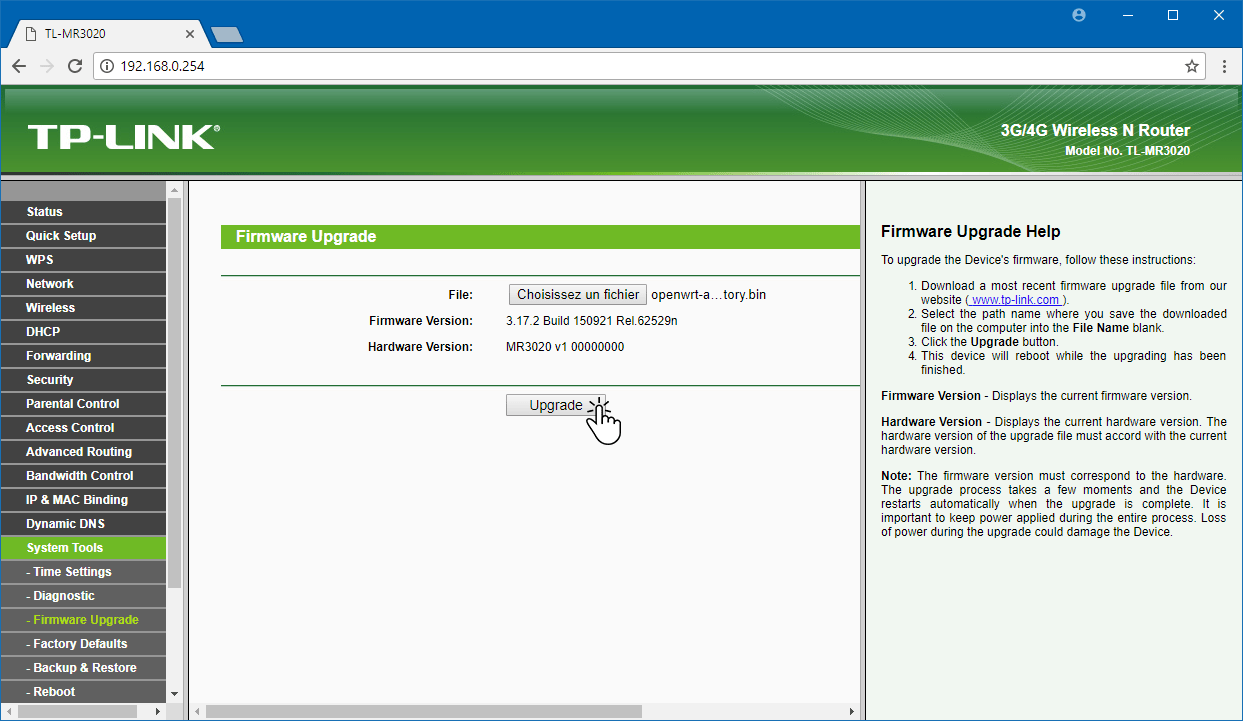The width and height of the screenshot is (1243, 721).
Task: Select Firmware Upgrade submenu
Action: [83, 620]
